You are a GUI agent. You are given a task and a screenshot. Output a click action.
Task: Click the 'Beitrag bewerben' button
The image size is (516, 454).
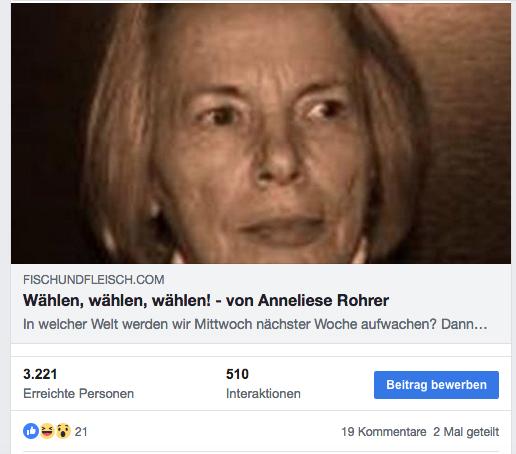[x=436, y=385]
